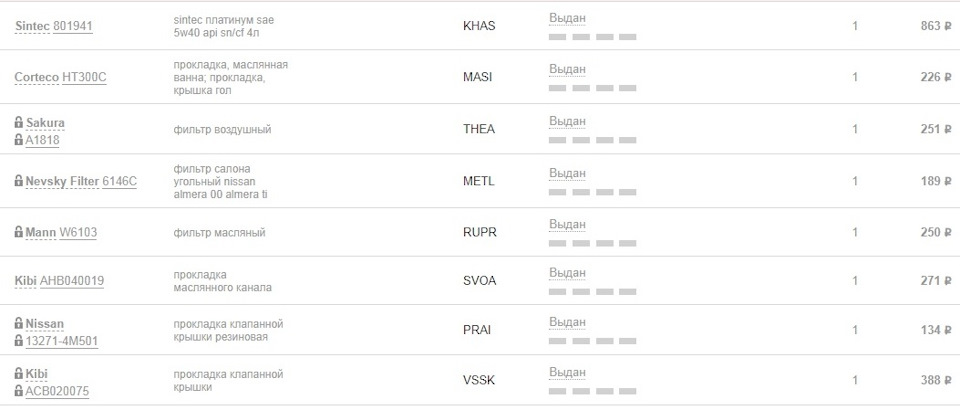Open part number 6146C link

point(119,181)
